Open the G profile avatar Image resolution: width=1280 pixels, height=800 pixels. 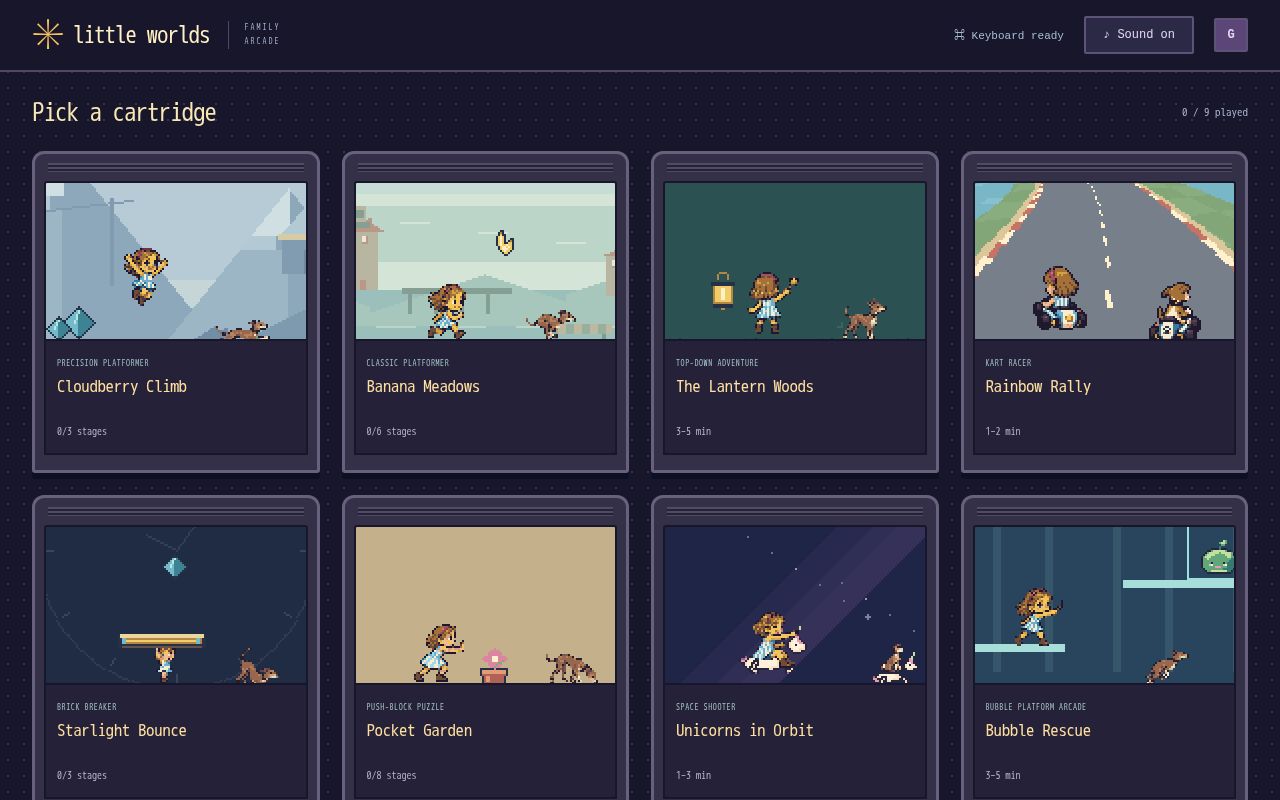click(1230, 35)
